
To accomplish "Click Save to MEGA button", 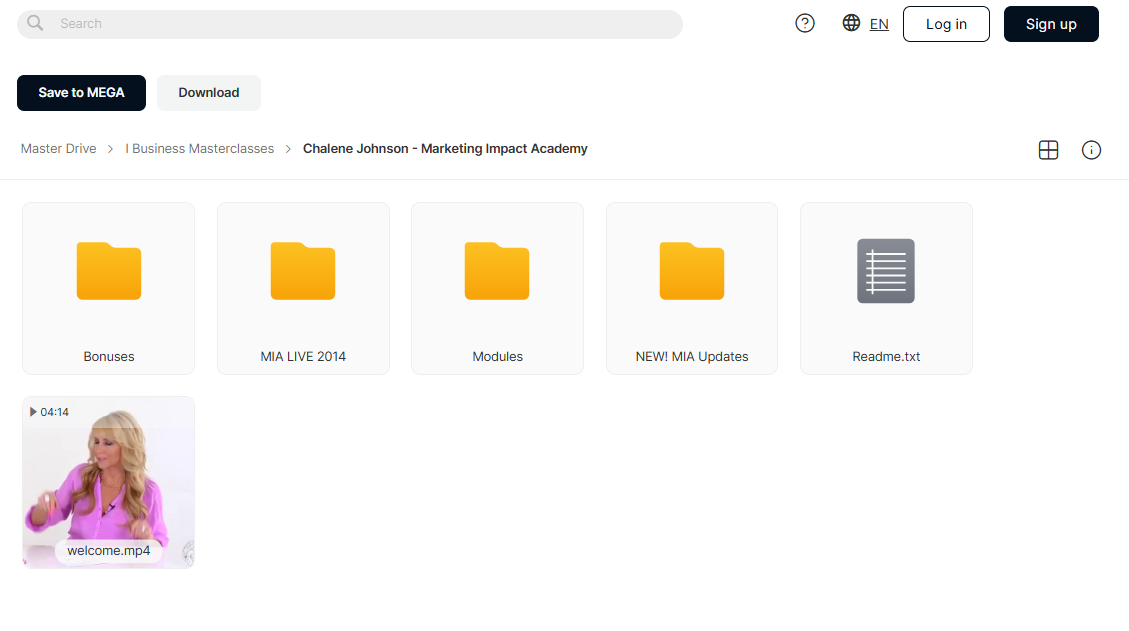I will [81, 93].
